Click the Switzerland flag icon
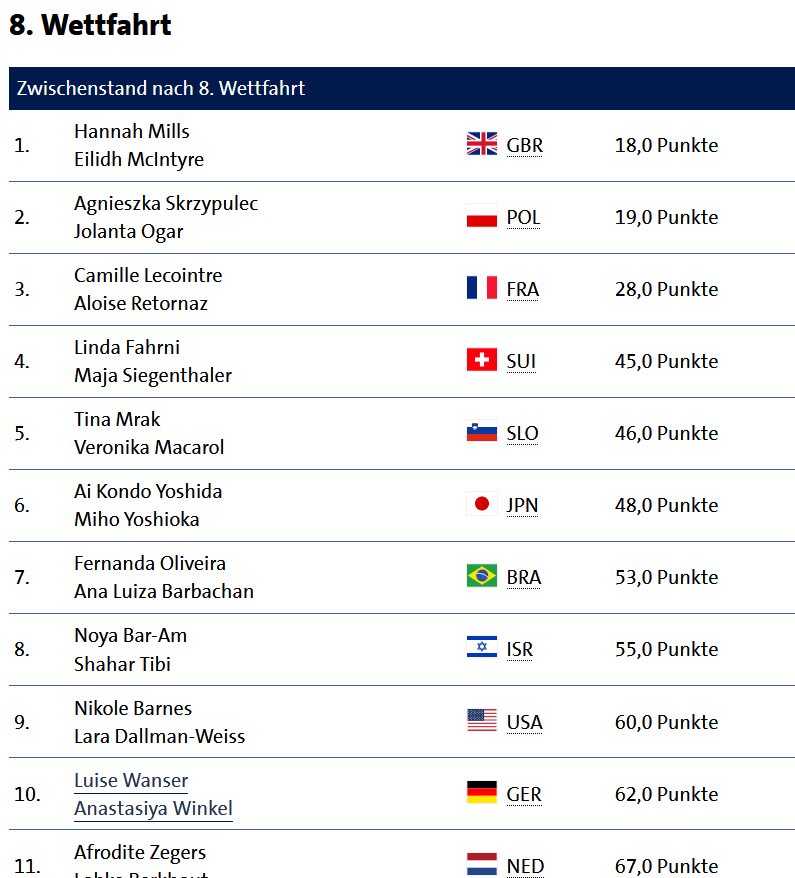Screen dimensions: 795x878 tap(481, 360)
